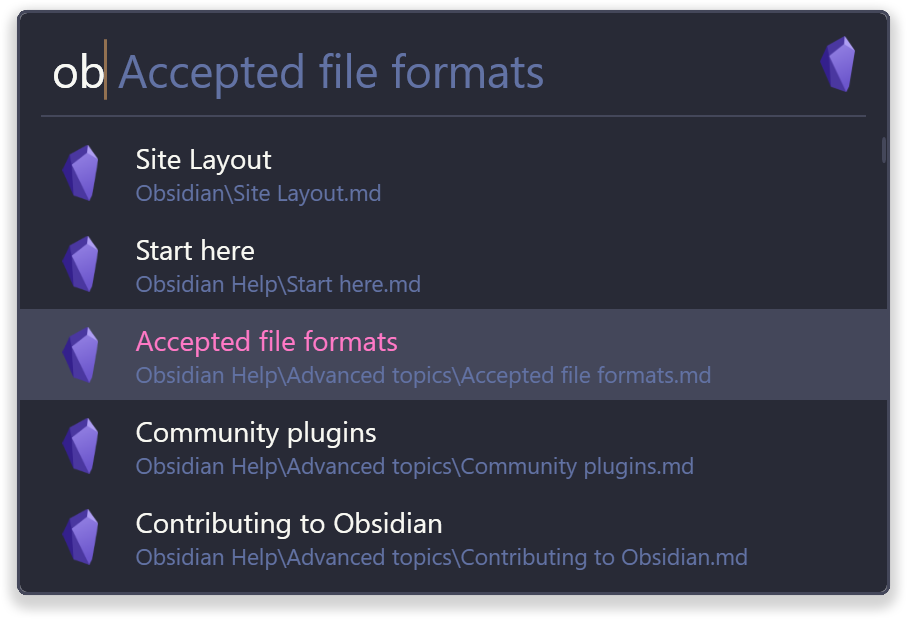Image resolution: width=907 pixels, height=619 pixels.
Task: Click the icon beside Accepted file formats result
Action: [x=81, y=355]
